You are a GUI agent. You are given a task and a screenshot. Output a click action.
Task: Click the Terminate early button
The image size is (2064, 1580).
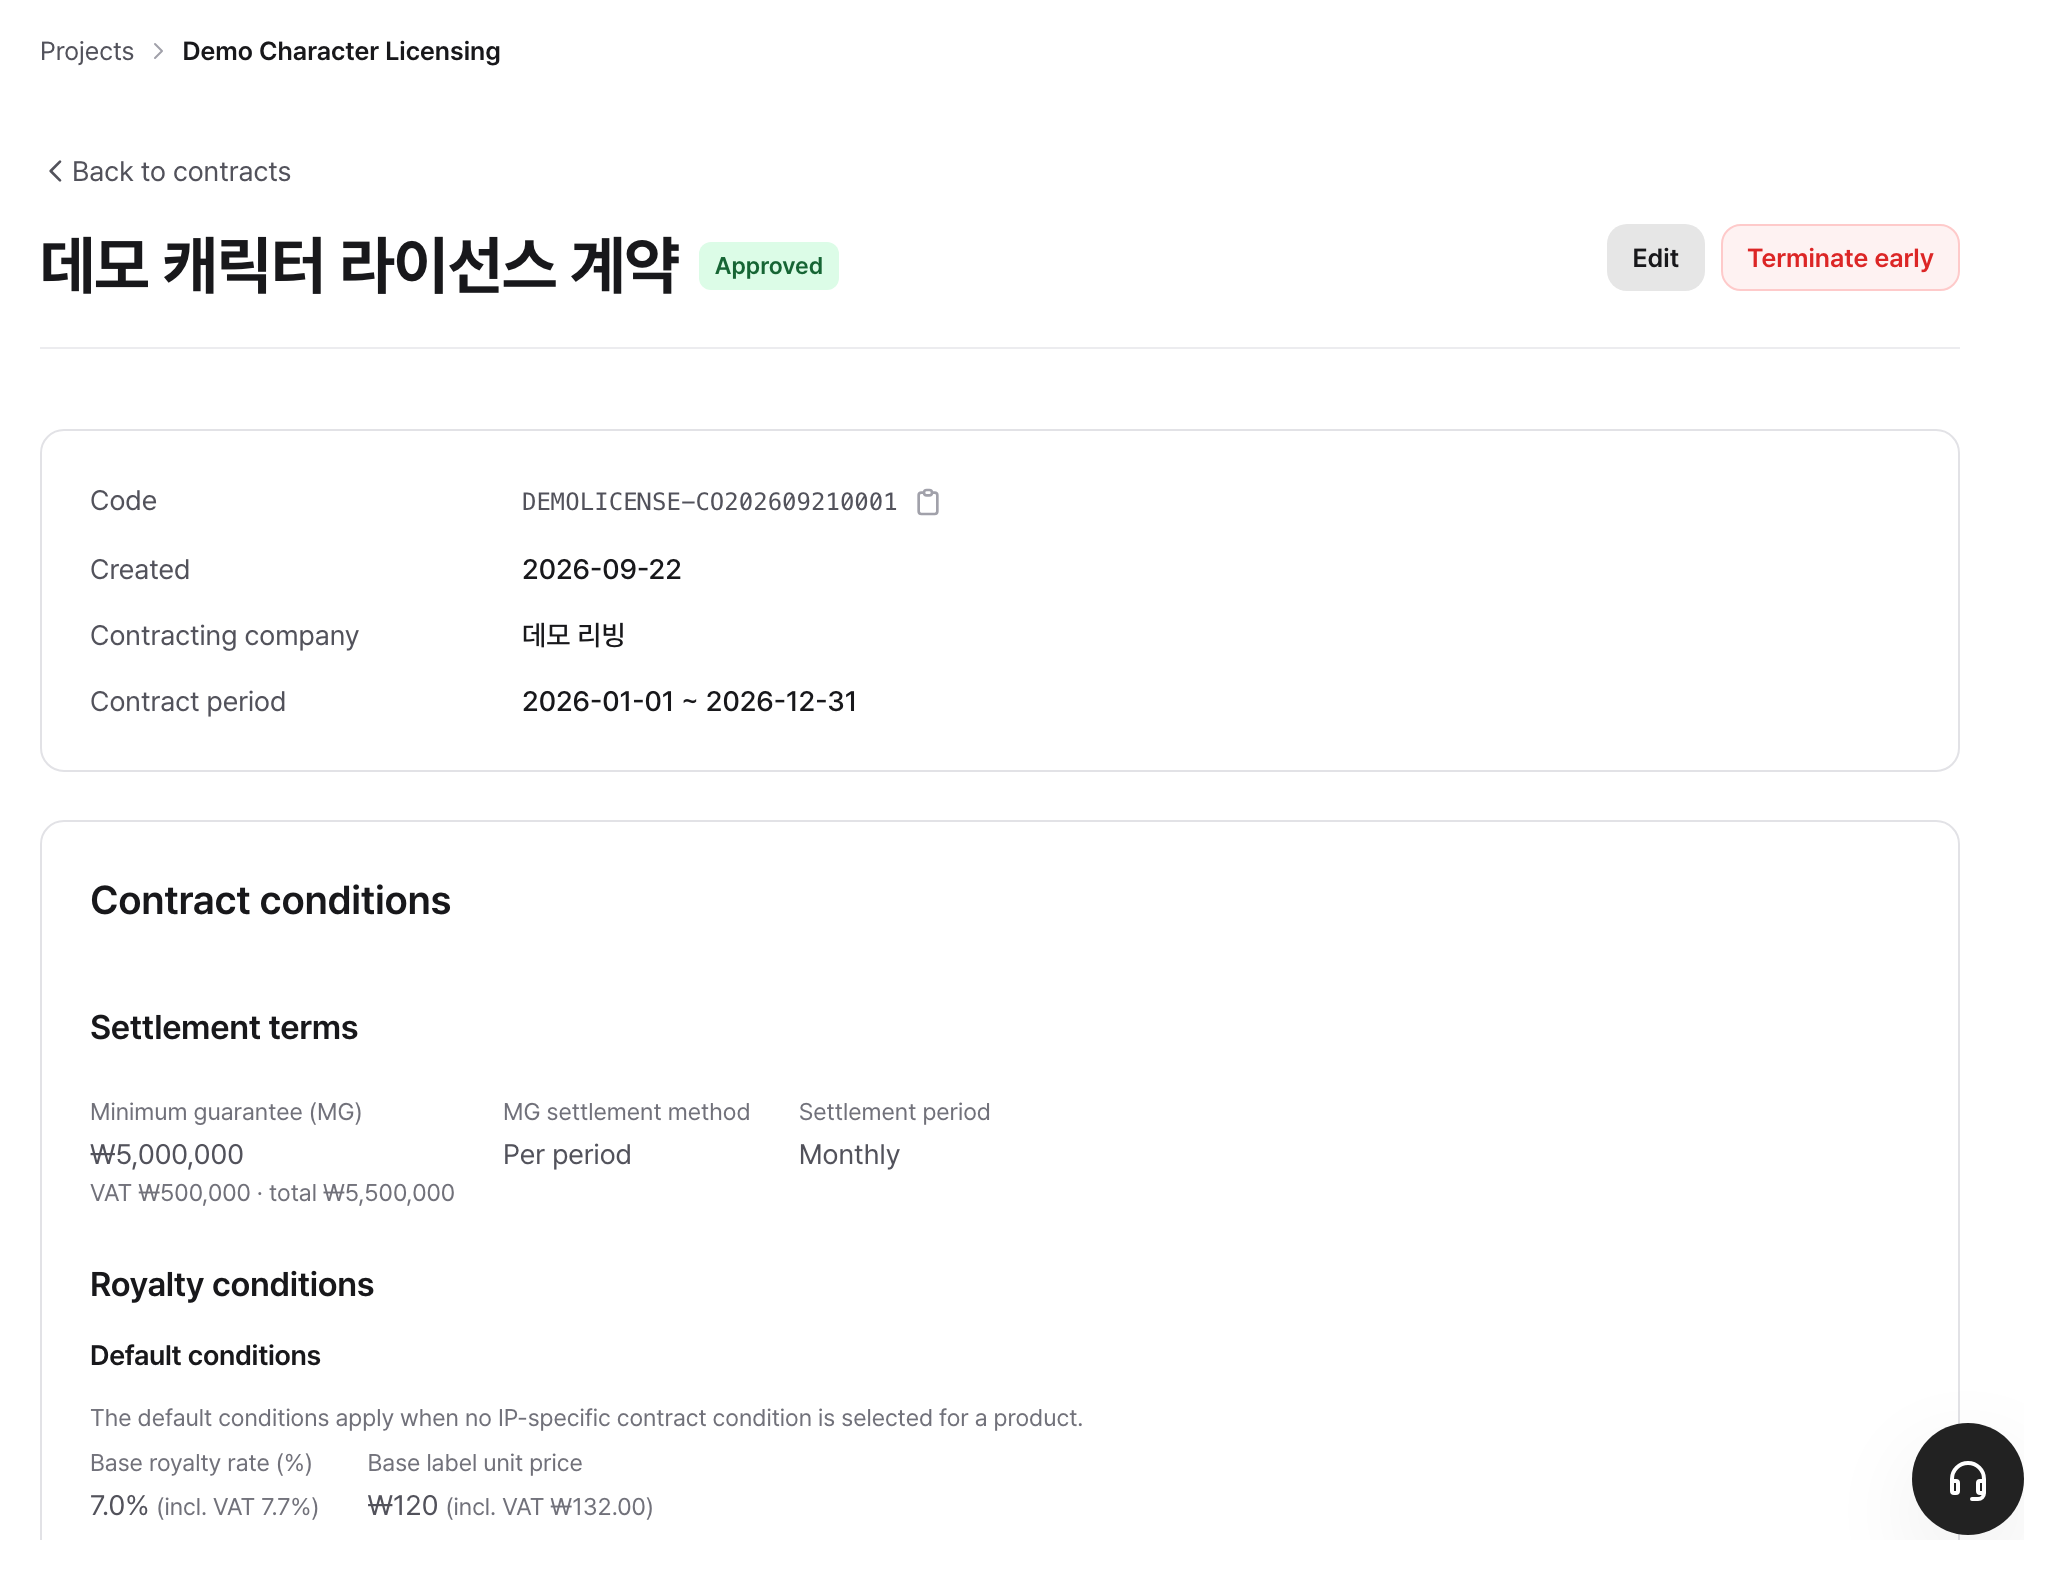[1839, 258]
